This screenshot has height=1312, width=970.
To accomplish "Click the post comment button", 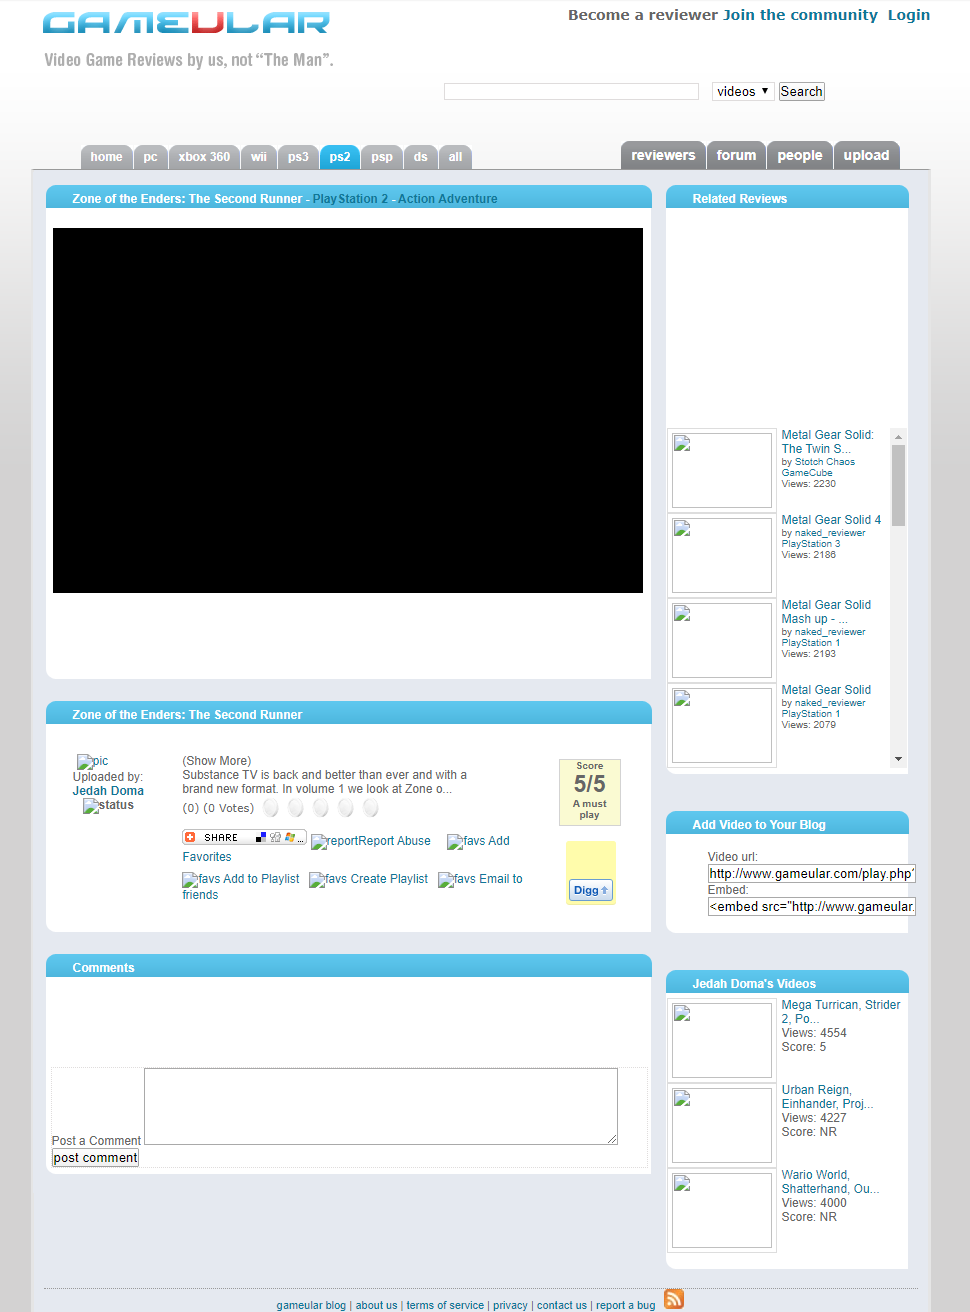I will click(x=96, y=1158).
